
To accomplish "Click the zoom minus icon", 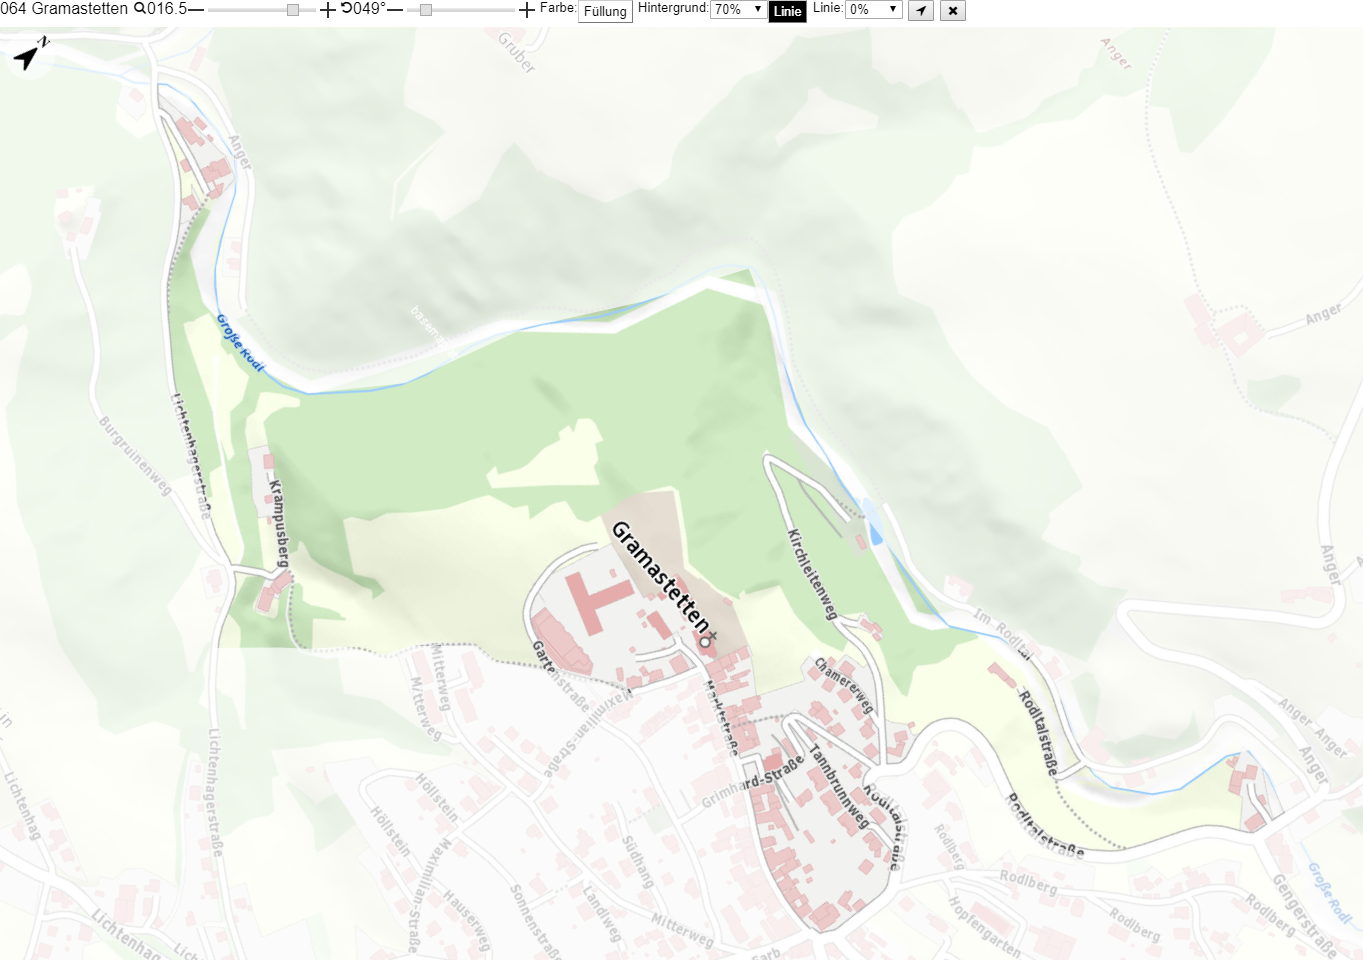I will pos(196,10).
